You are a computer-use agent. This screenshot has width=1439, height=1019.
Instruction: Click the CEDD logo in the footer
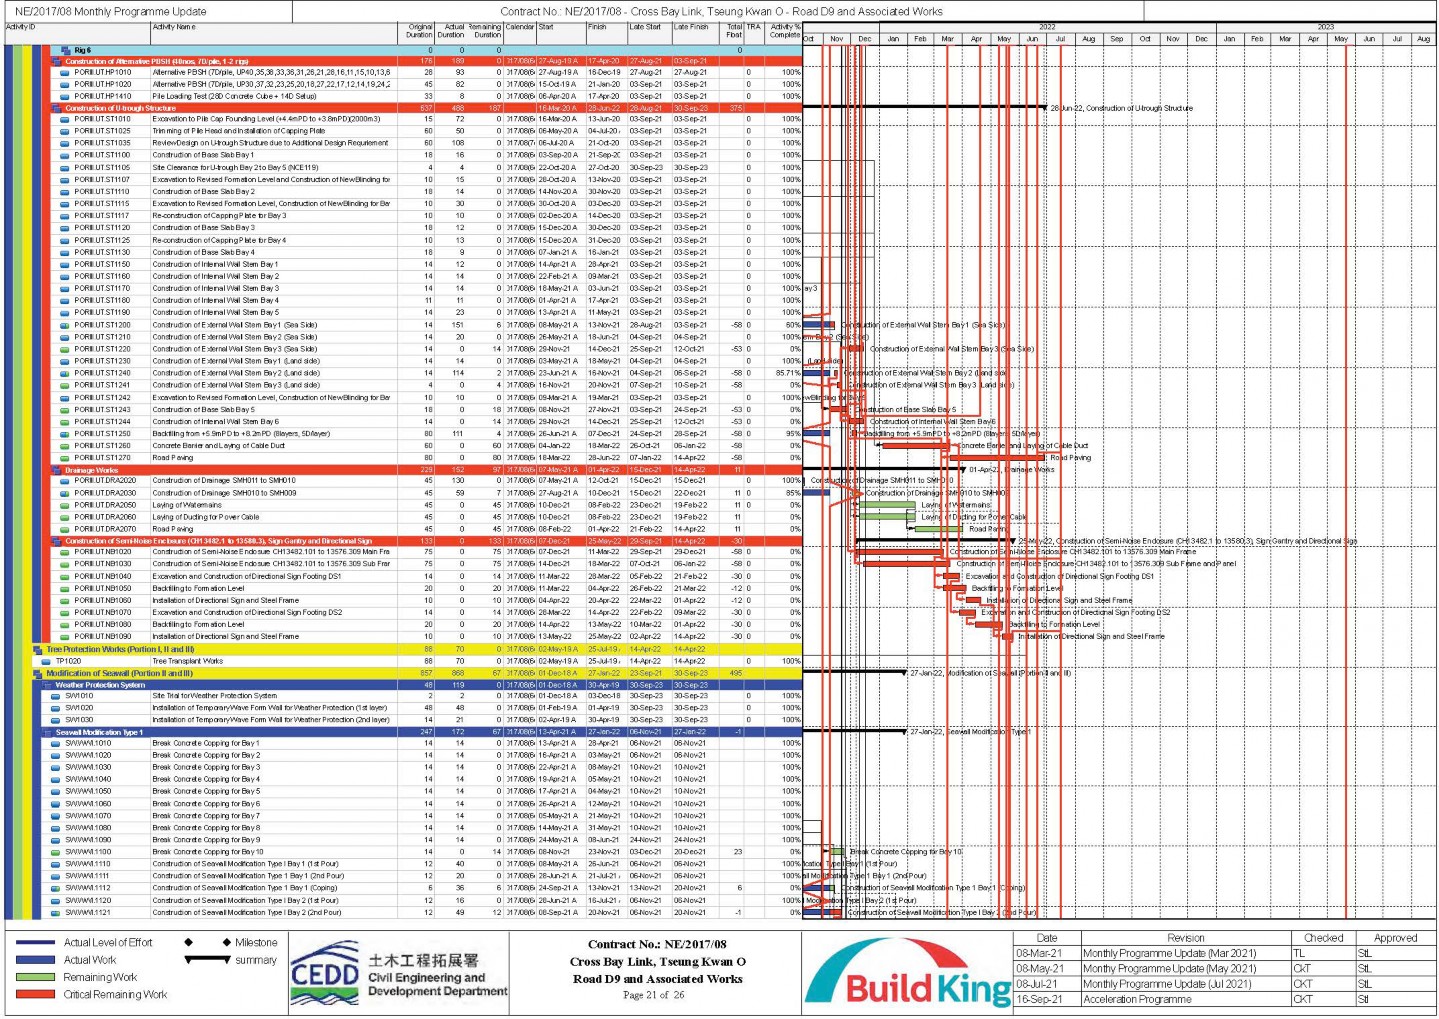coord(325,972)
